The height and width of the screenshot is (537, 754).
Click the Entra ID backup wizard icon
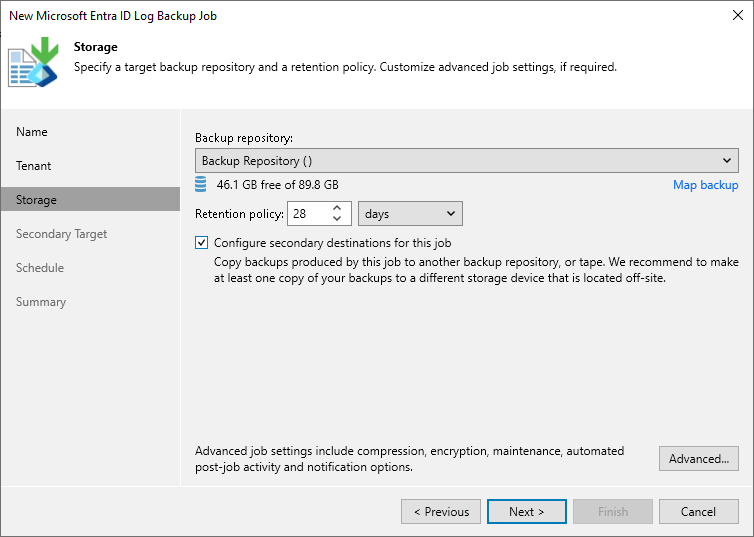(x=33, y=62)
